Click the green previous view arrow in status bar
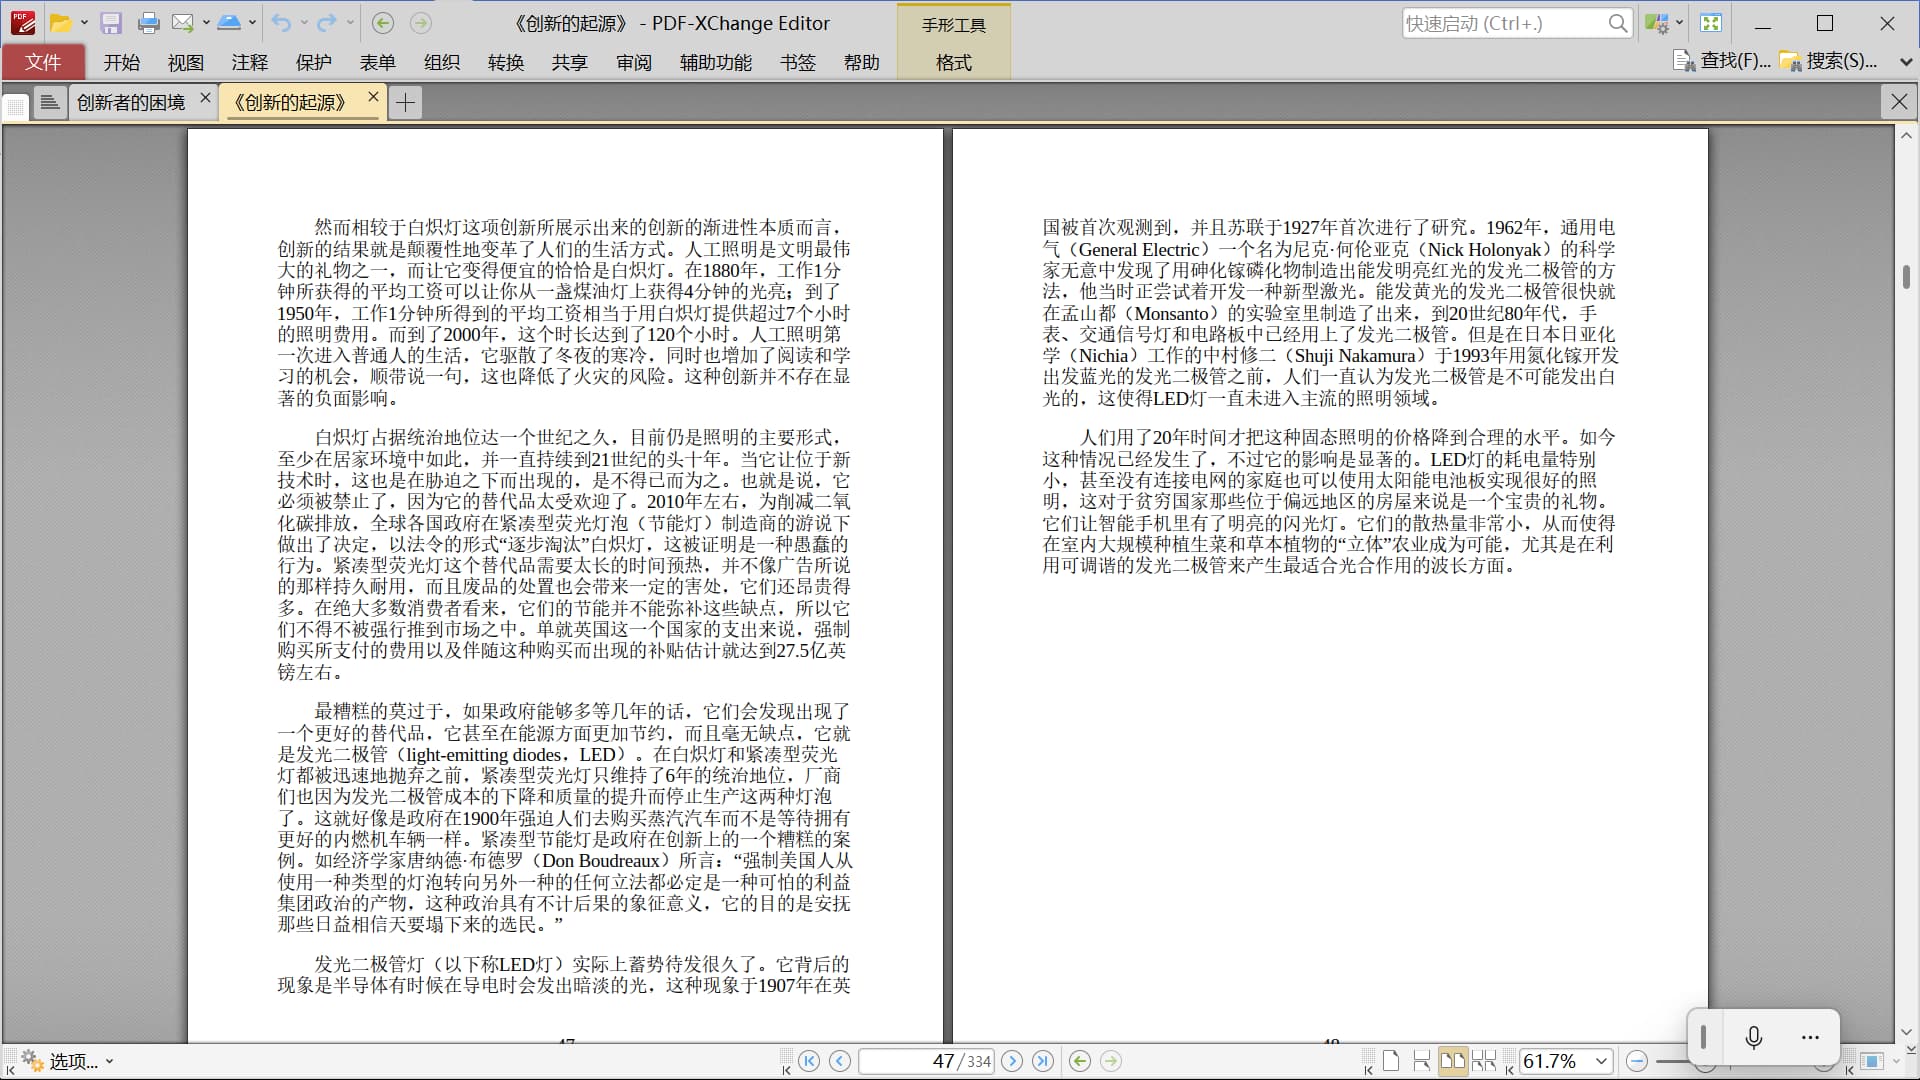The height and width of the screenshot is (1080, 1920). point(1080,1061)
